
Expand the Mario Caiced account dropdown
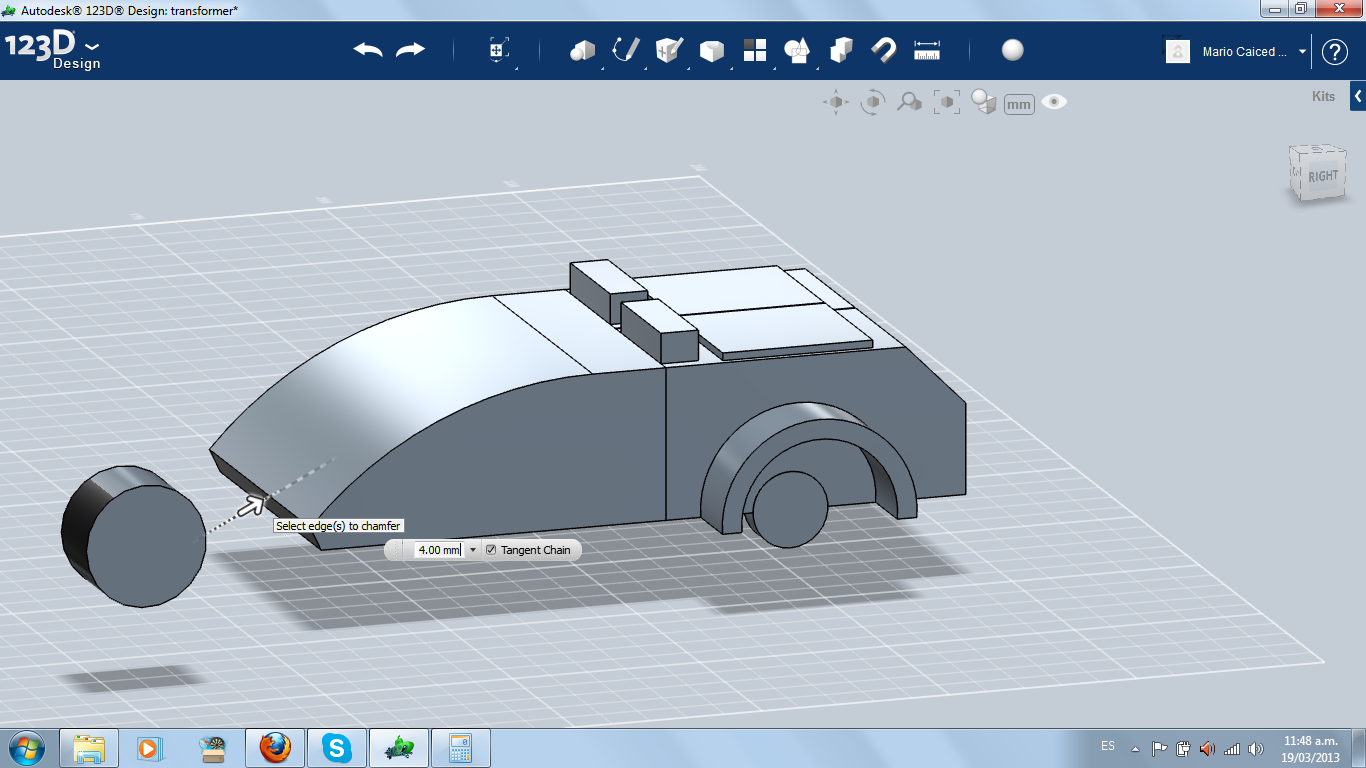tap(1302, 52)
